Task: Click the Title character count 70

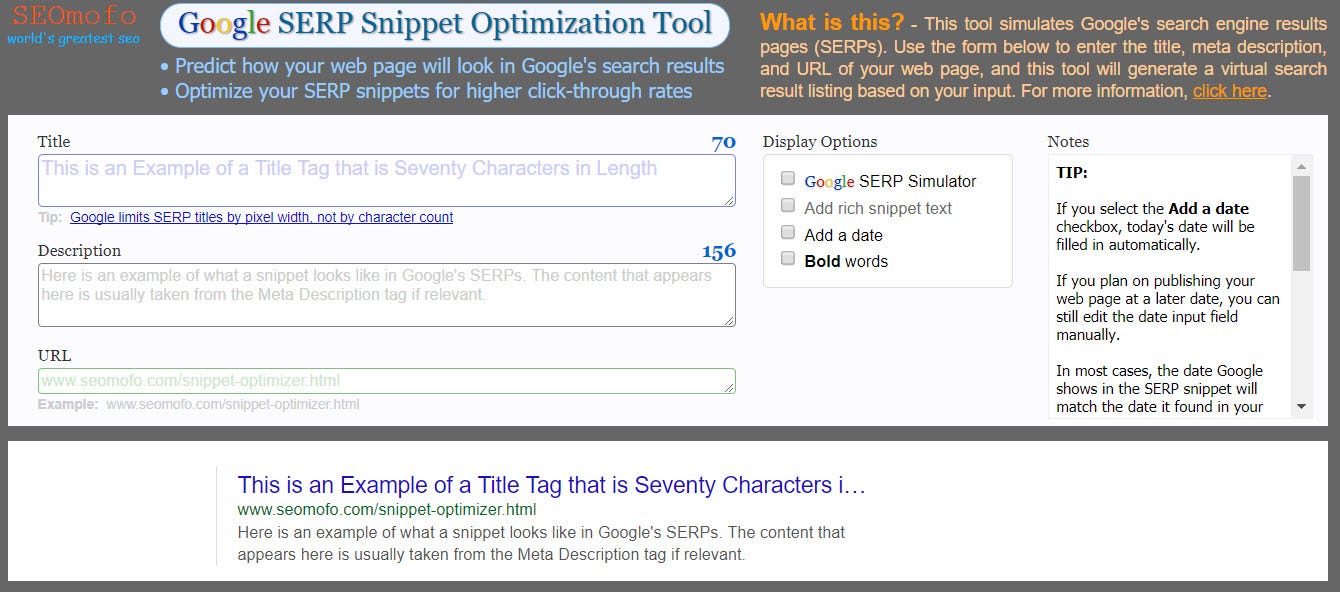Action: pyautogui.click(x=724, y=143)
